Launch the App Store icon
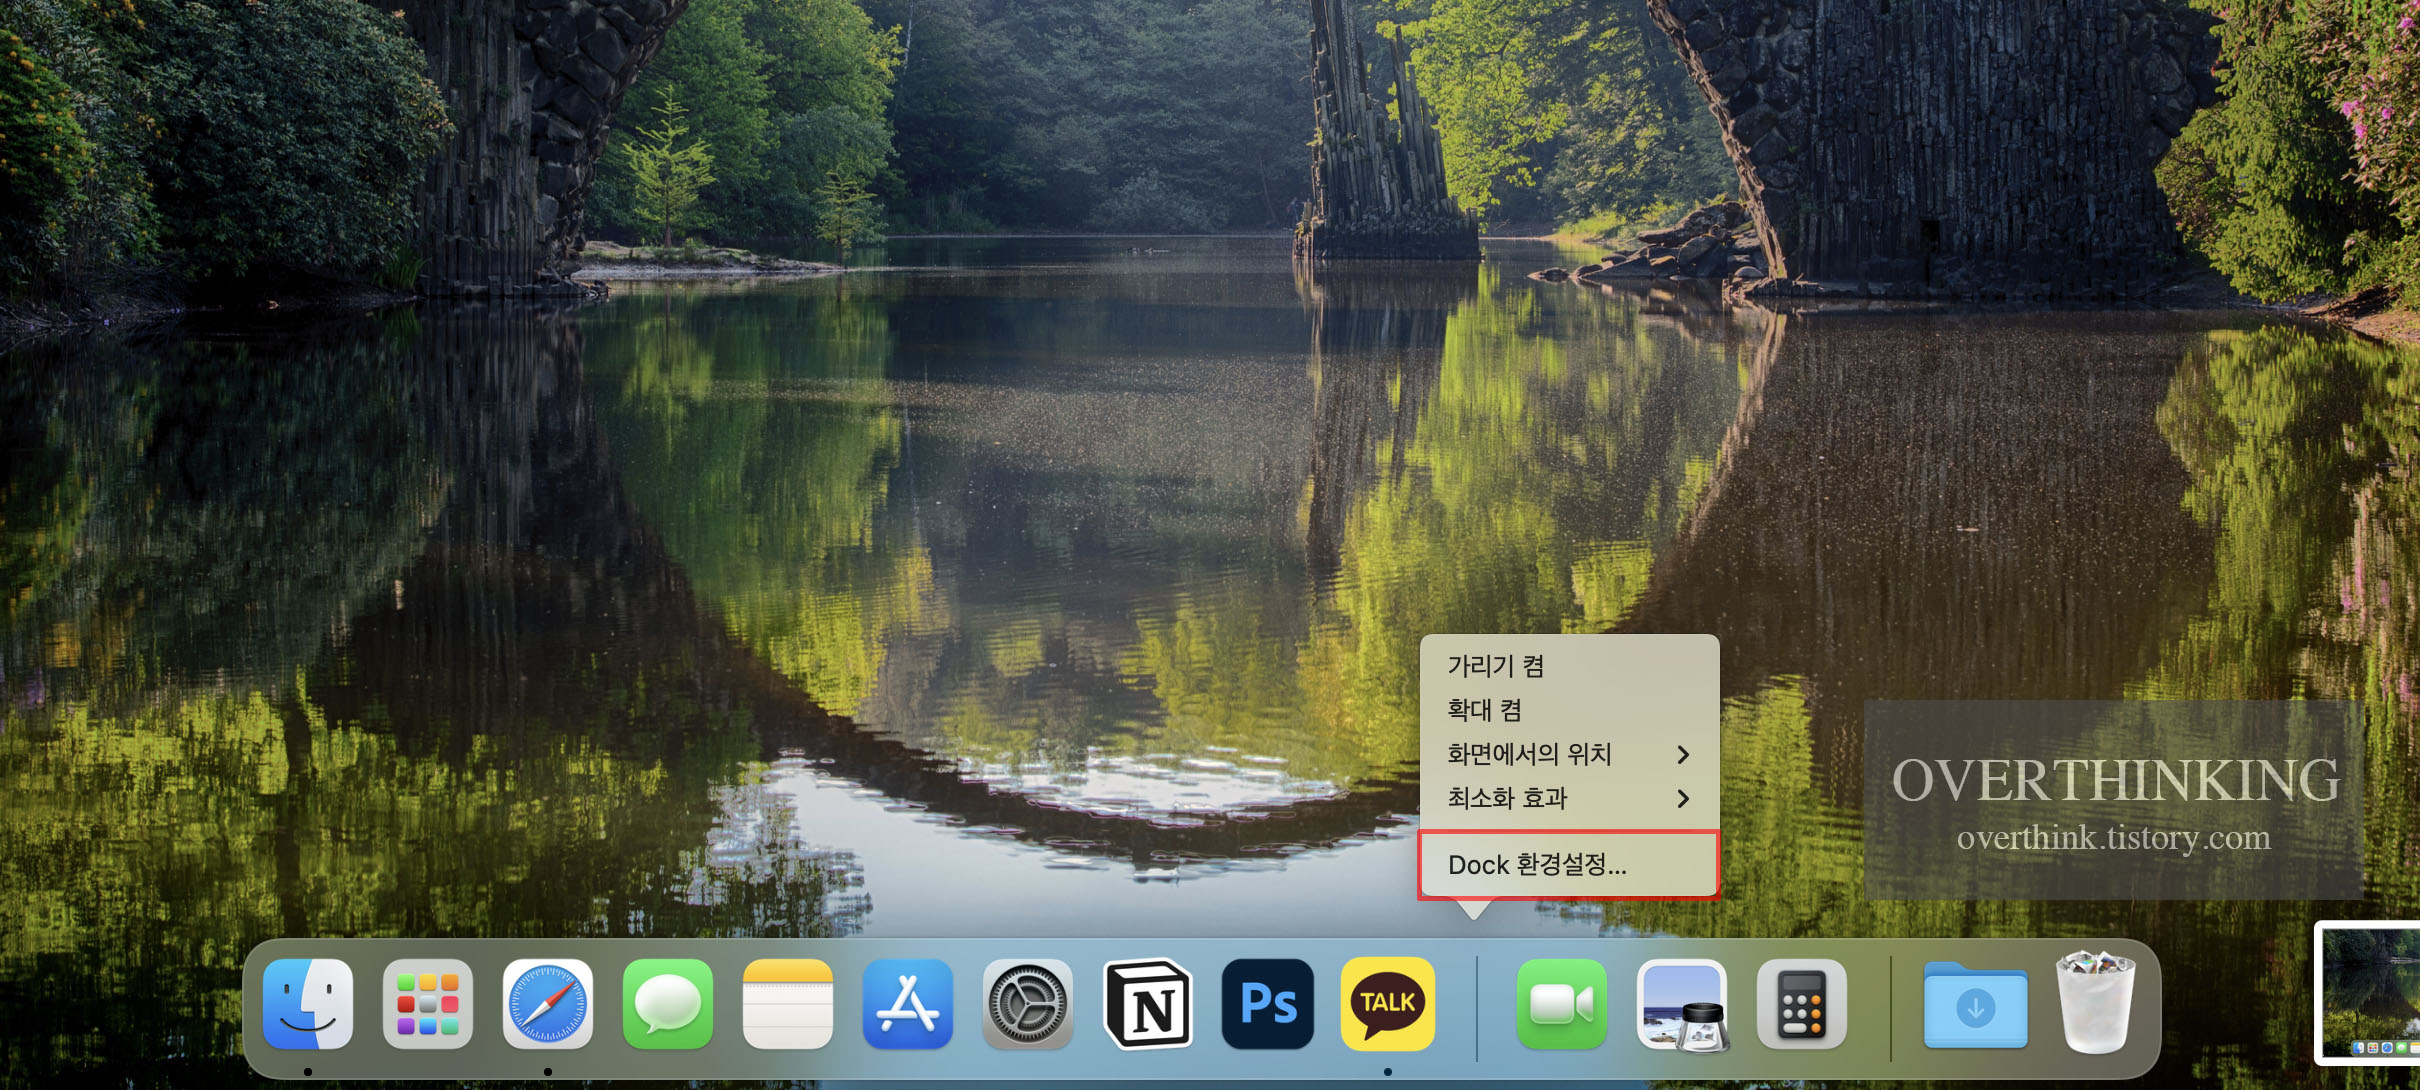 tap(907, 1004)
